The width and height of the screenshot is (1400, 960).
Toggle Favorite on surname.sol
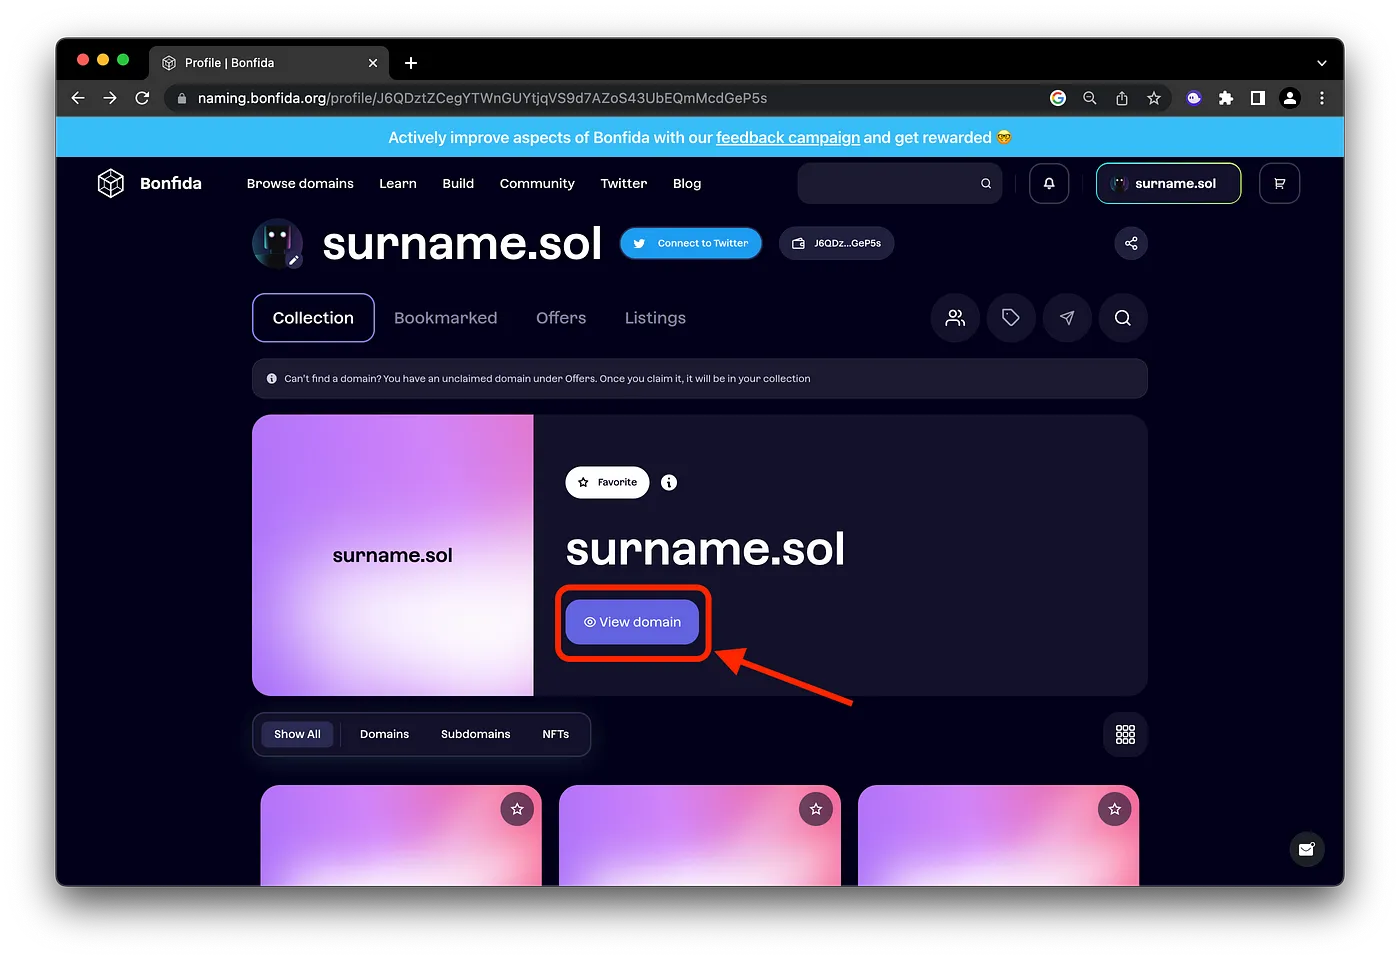point(607,482)
